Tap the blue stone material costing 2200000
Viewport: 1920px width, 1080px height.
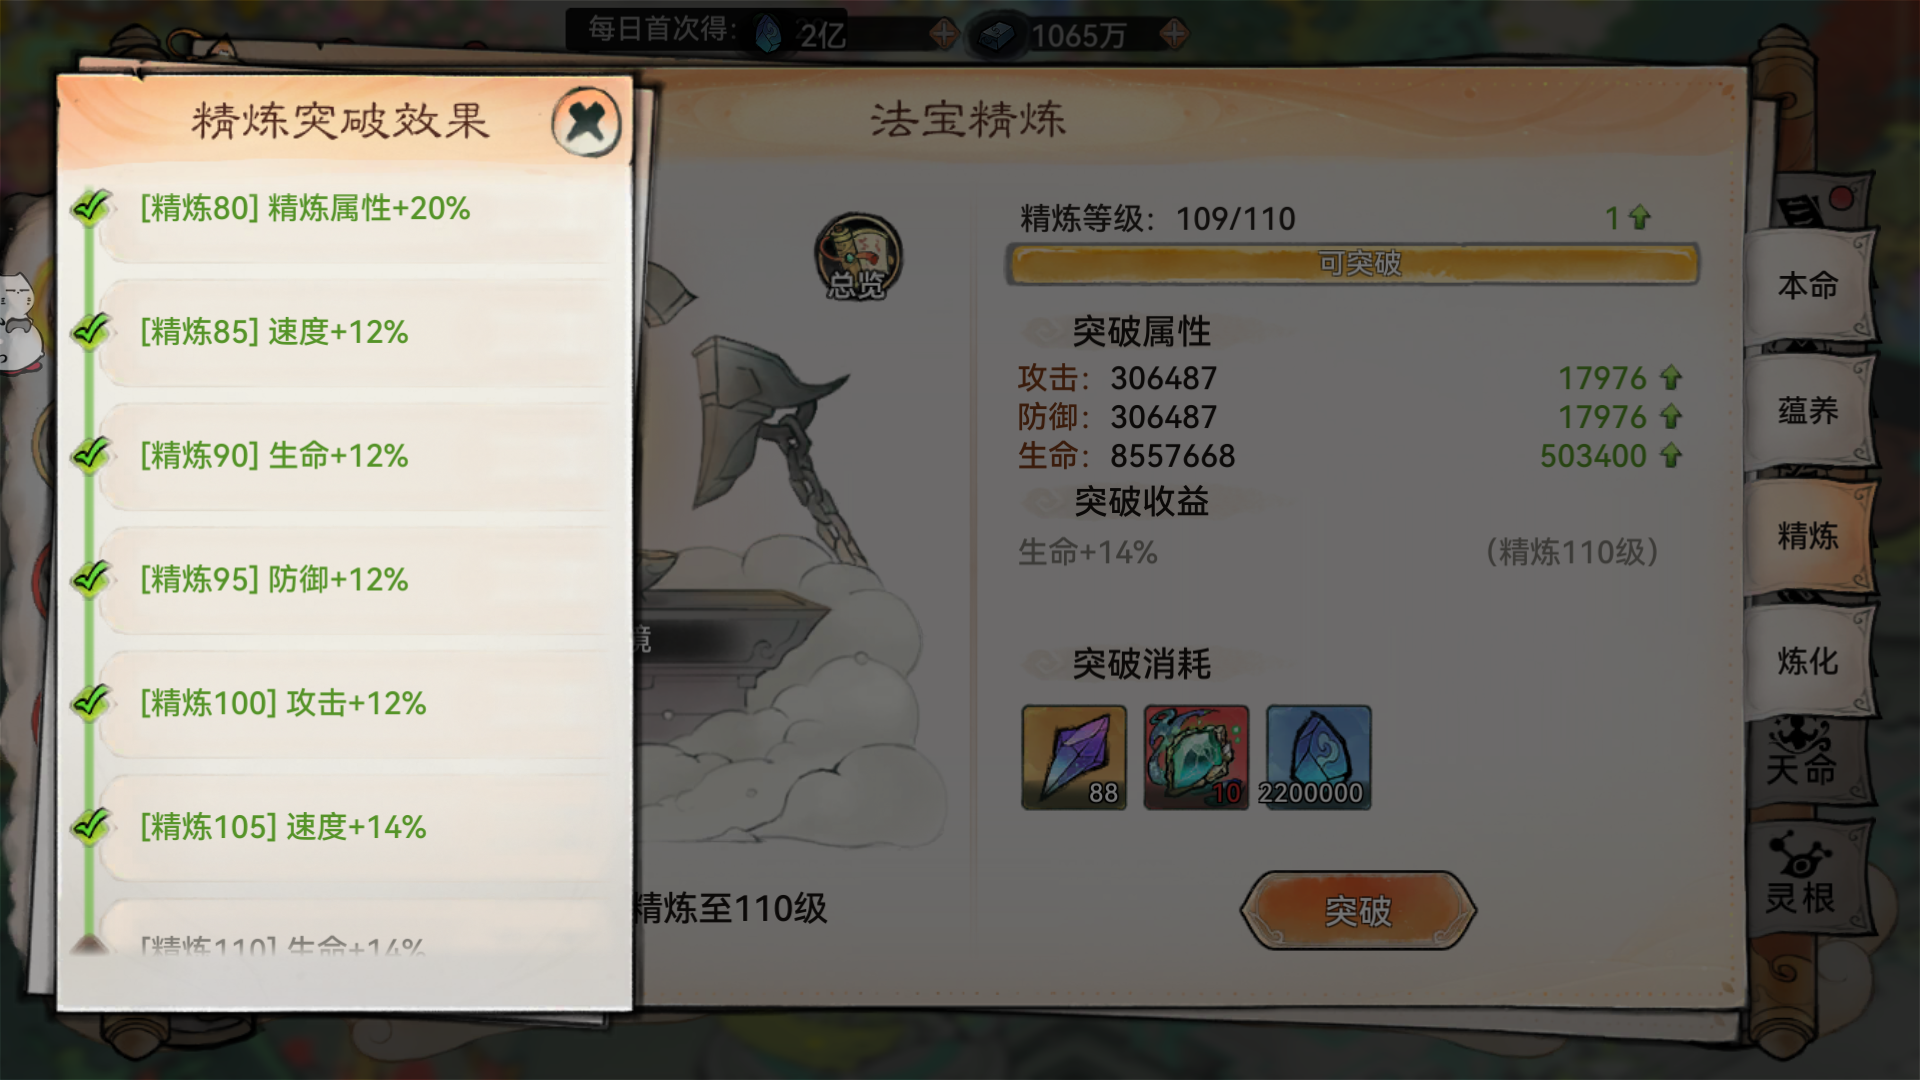click(x=1318, y=757)
